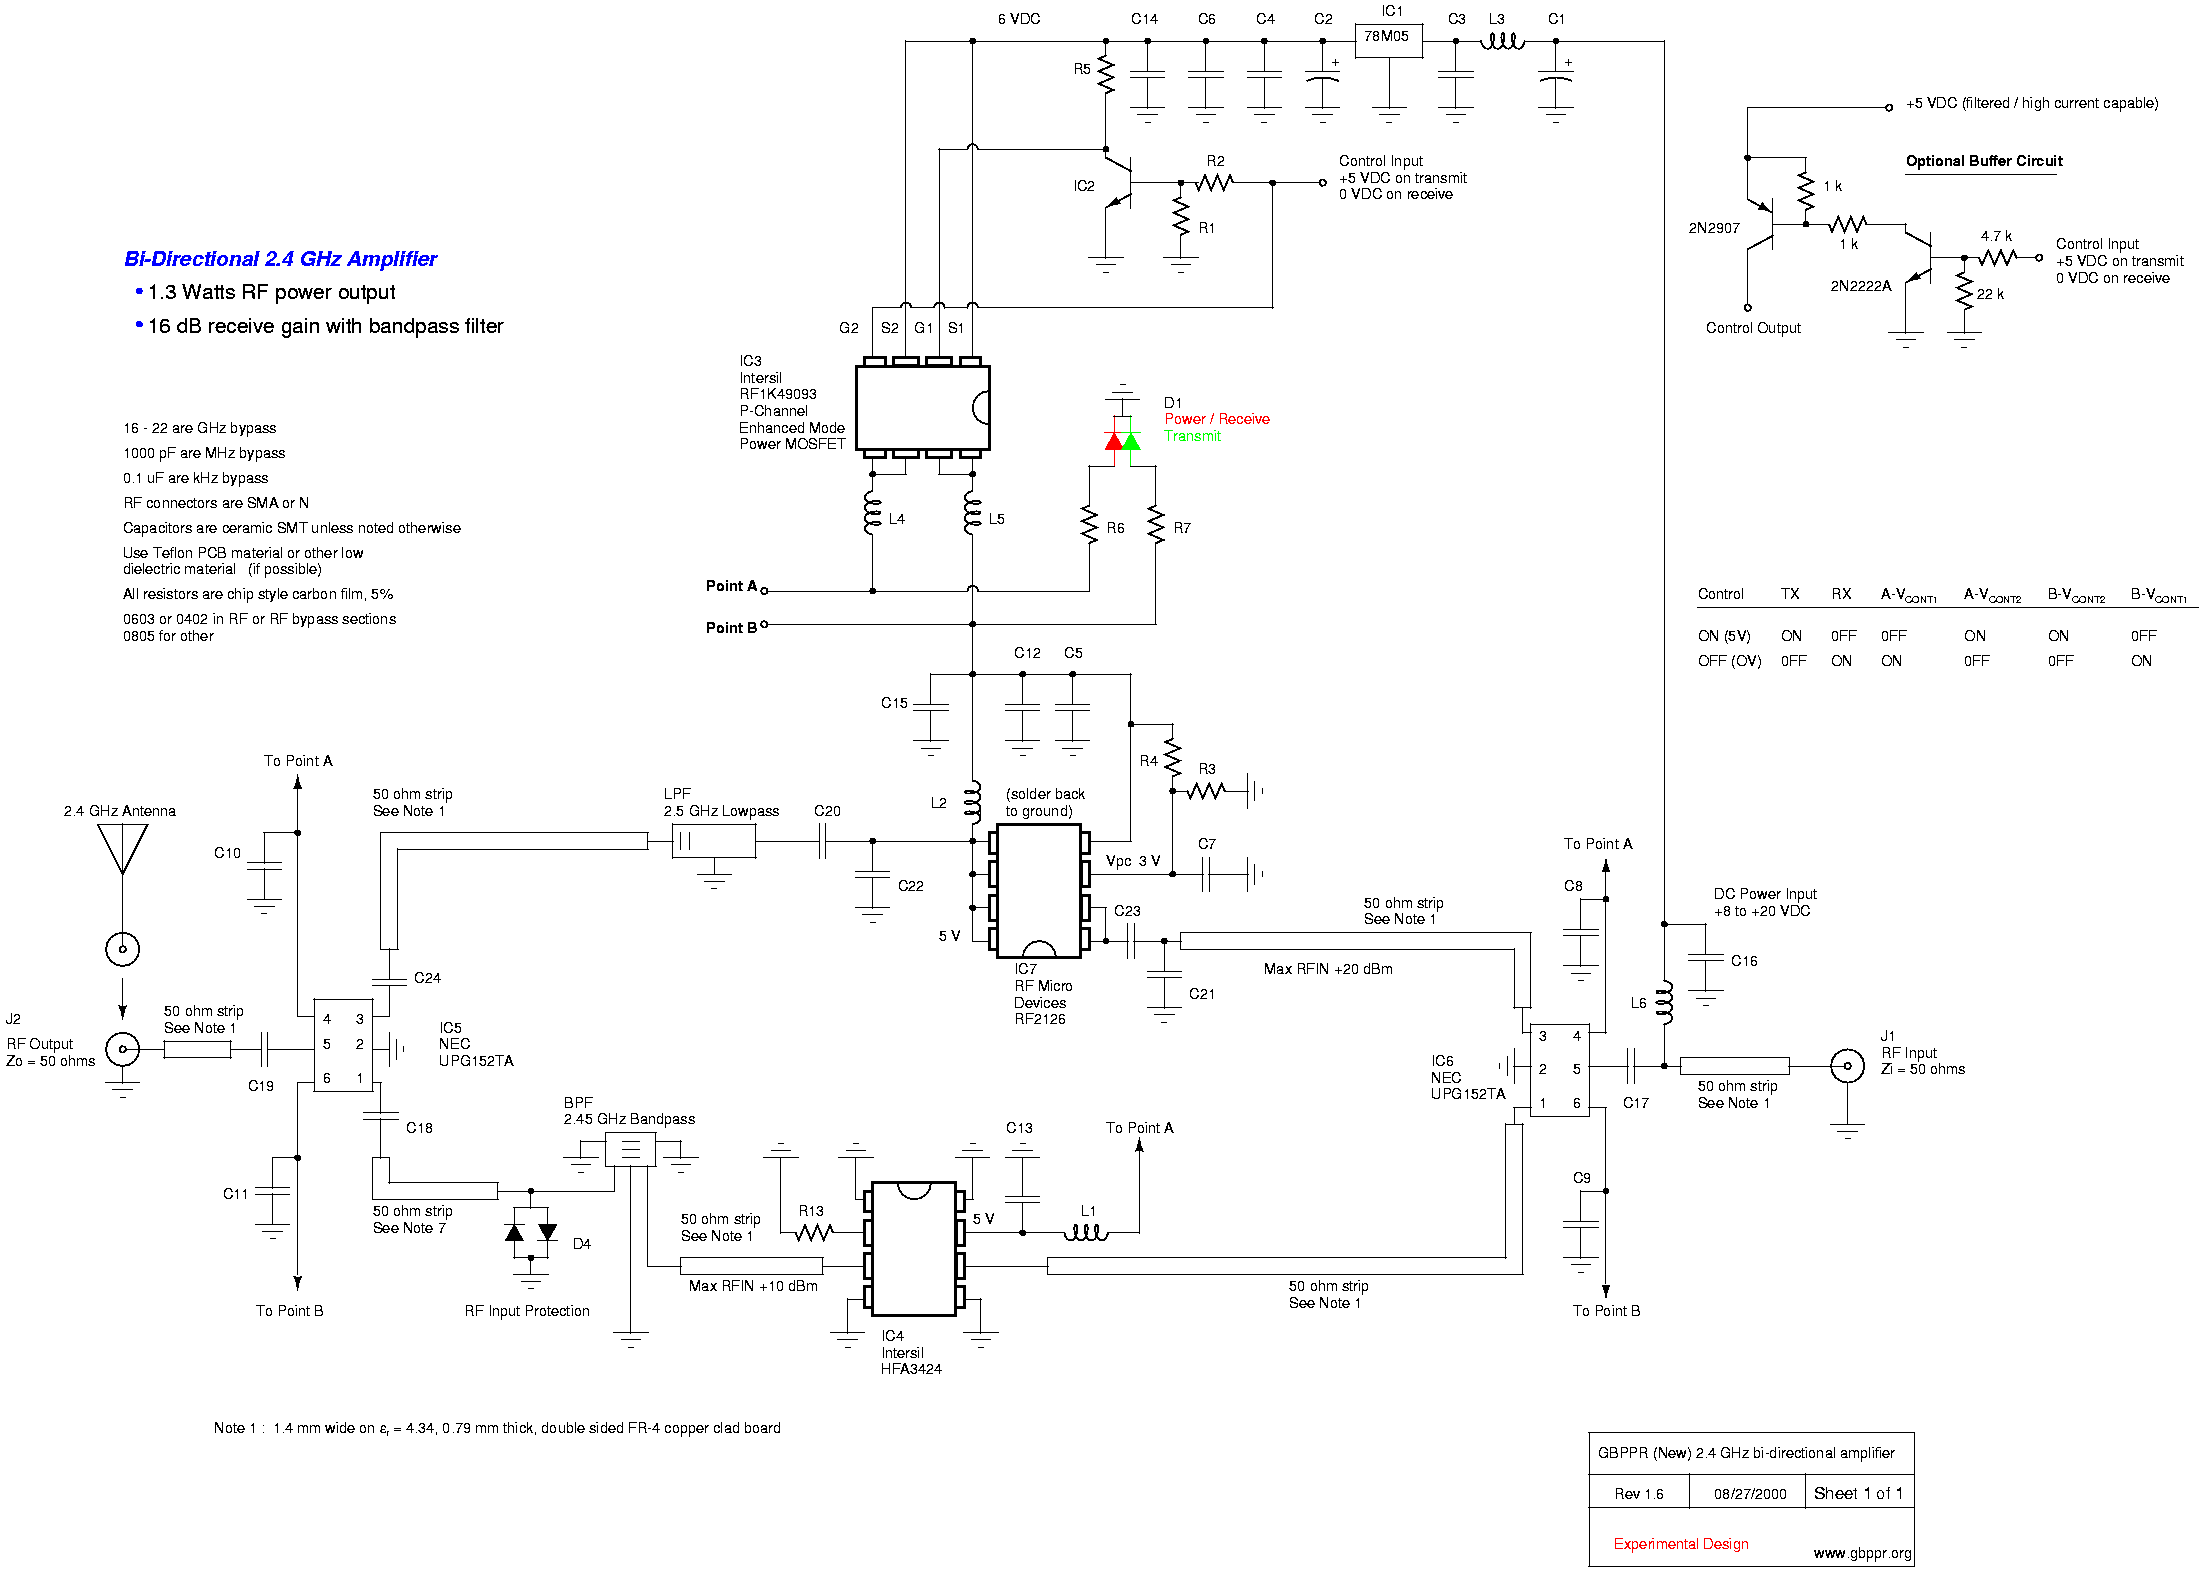The height and width of the screenshot is (1572, 2204).
Task: Click the J2 RF Output connector
Action: point(123,1049)
